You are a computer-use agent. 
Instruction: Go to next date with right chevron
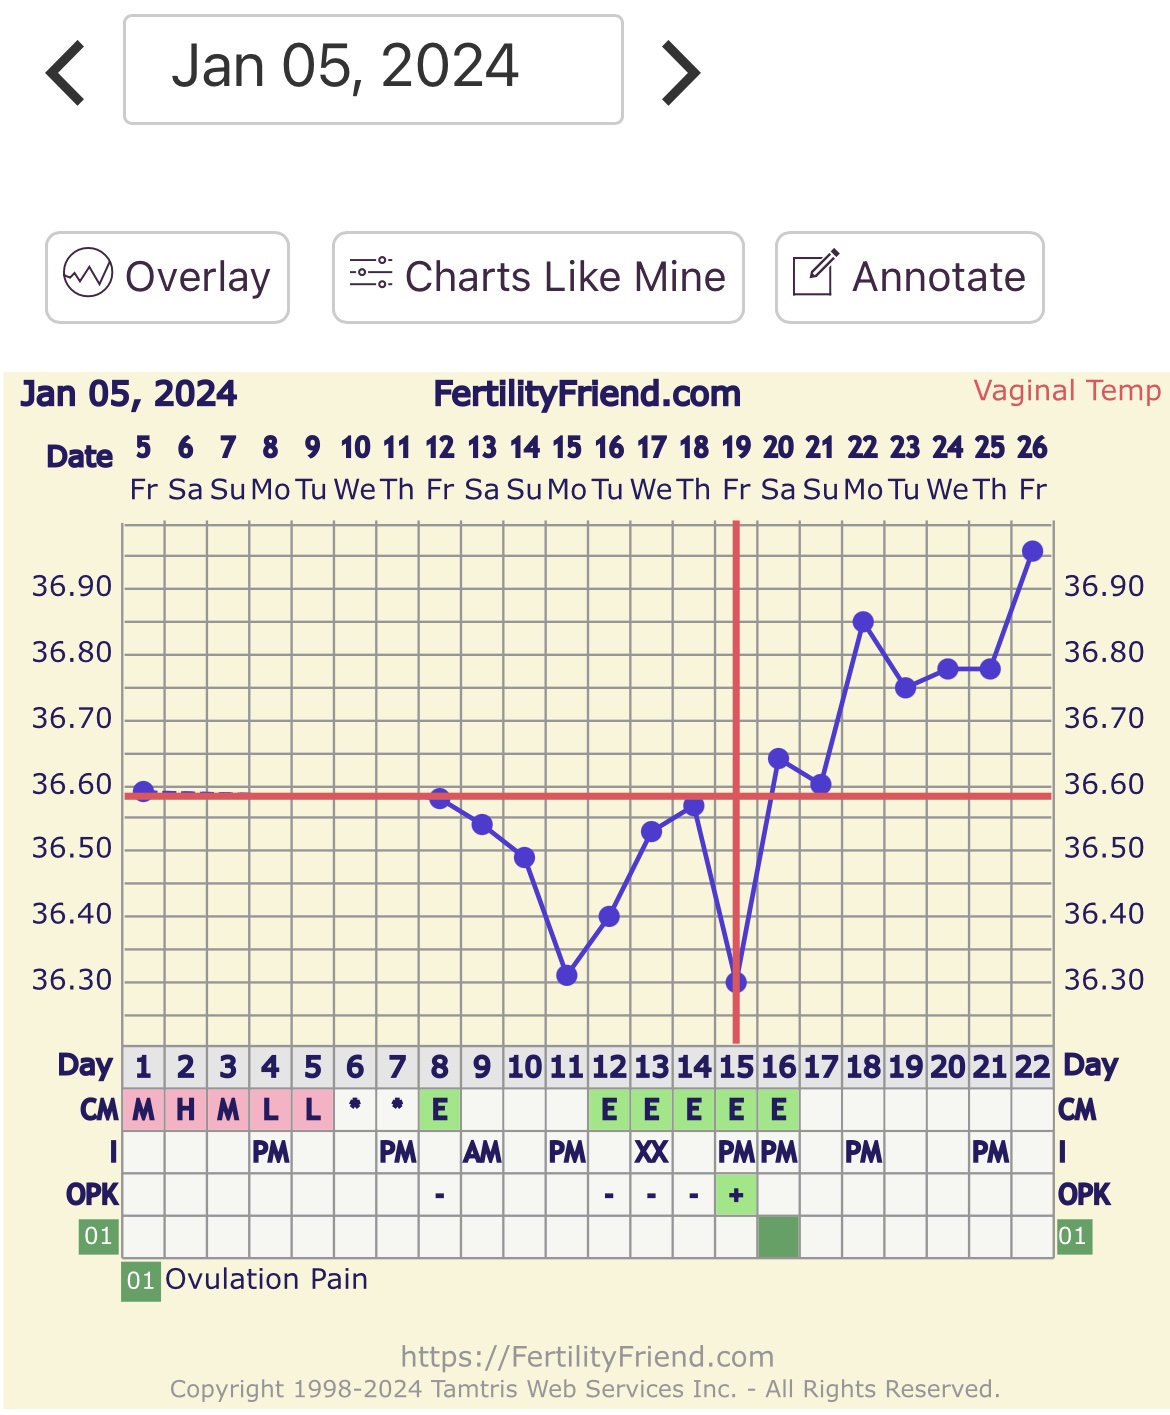click(680, 72)
